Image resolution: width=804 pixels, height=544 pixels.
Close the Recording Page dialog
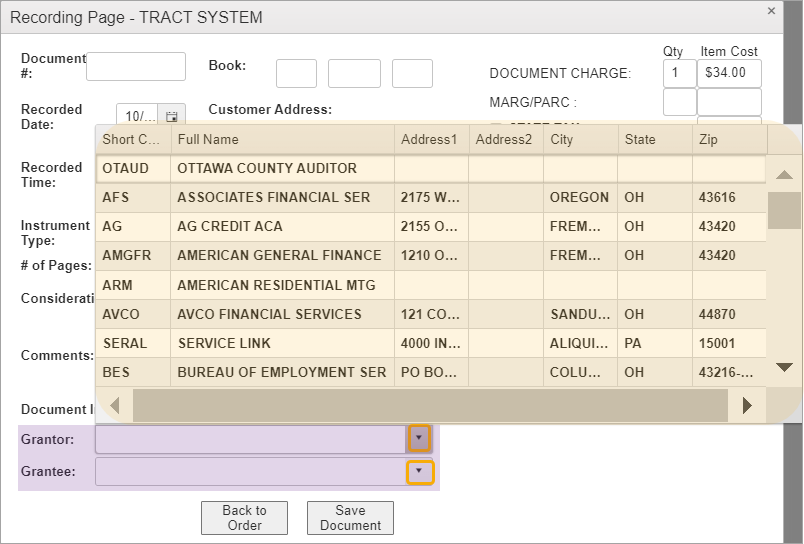(771, 11)
